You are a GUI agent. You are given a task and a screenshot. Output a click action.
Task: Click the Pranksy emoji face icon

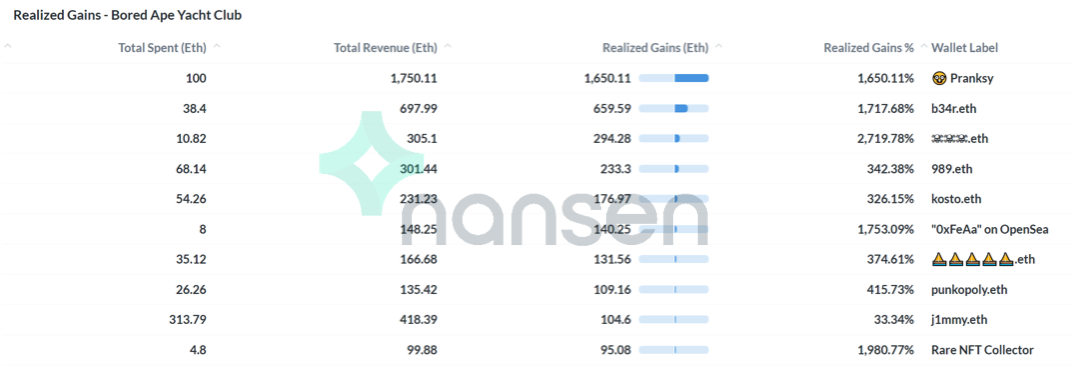(x=939, y=78)
